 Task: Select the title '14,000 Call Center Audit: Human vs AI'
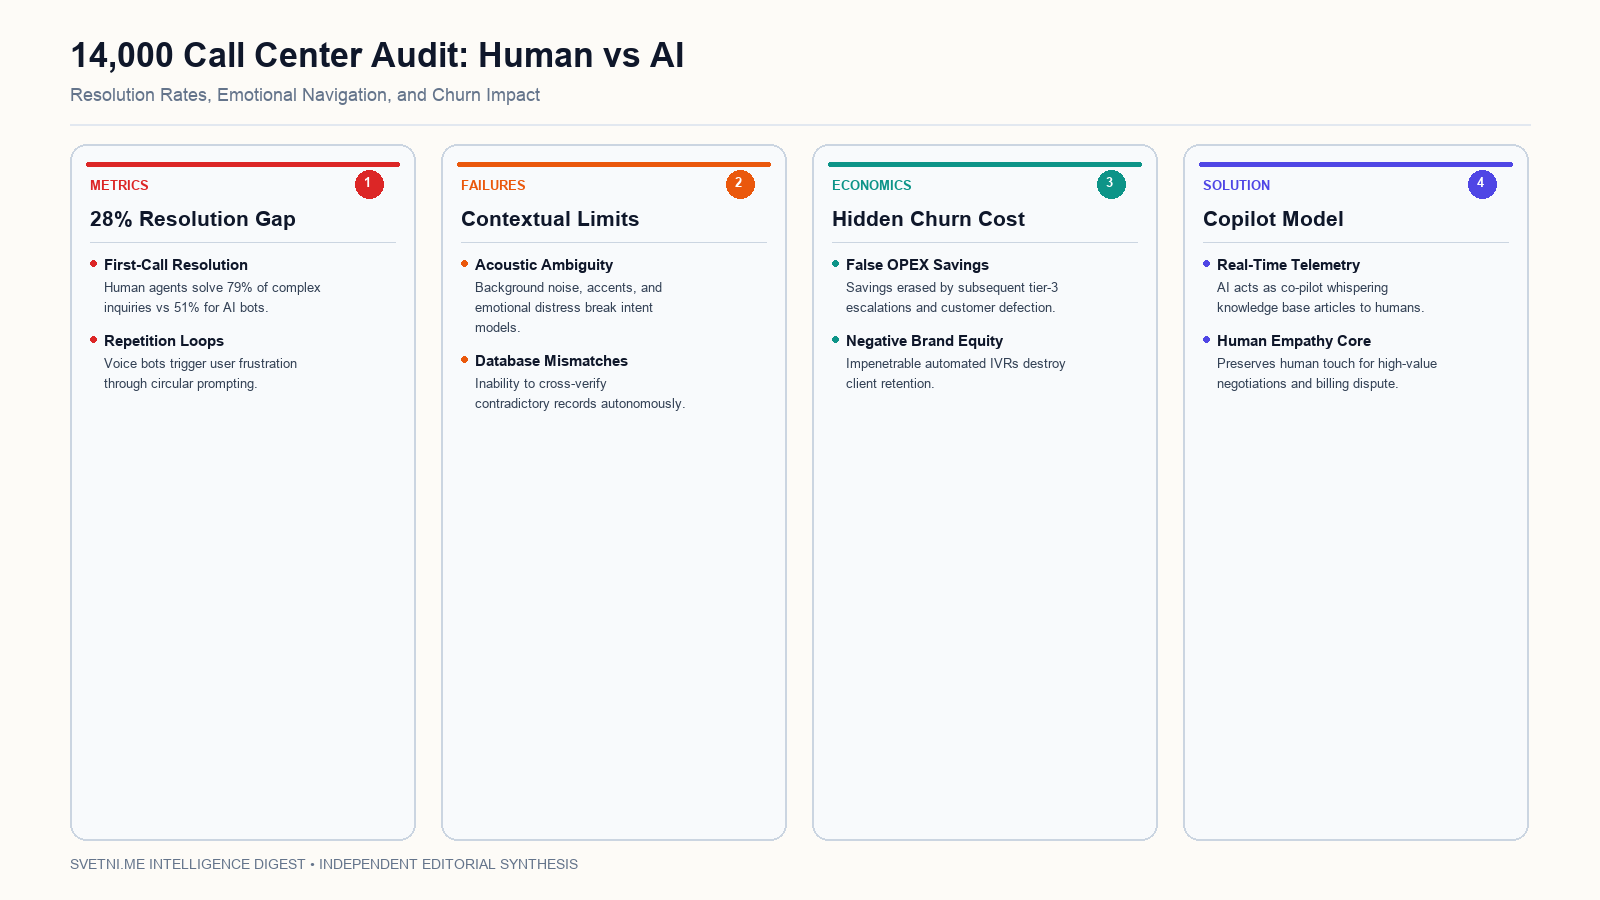pyautogui.click(x=377, y=55)
